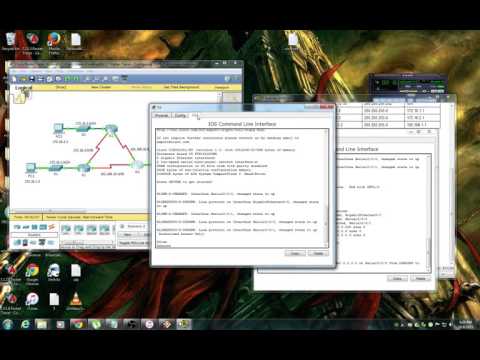Choose the Connections lightning-bolt device category
480x360 pixels.
[51, 227]
